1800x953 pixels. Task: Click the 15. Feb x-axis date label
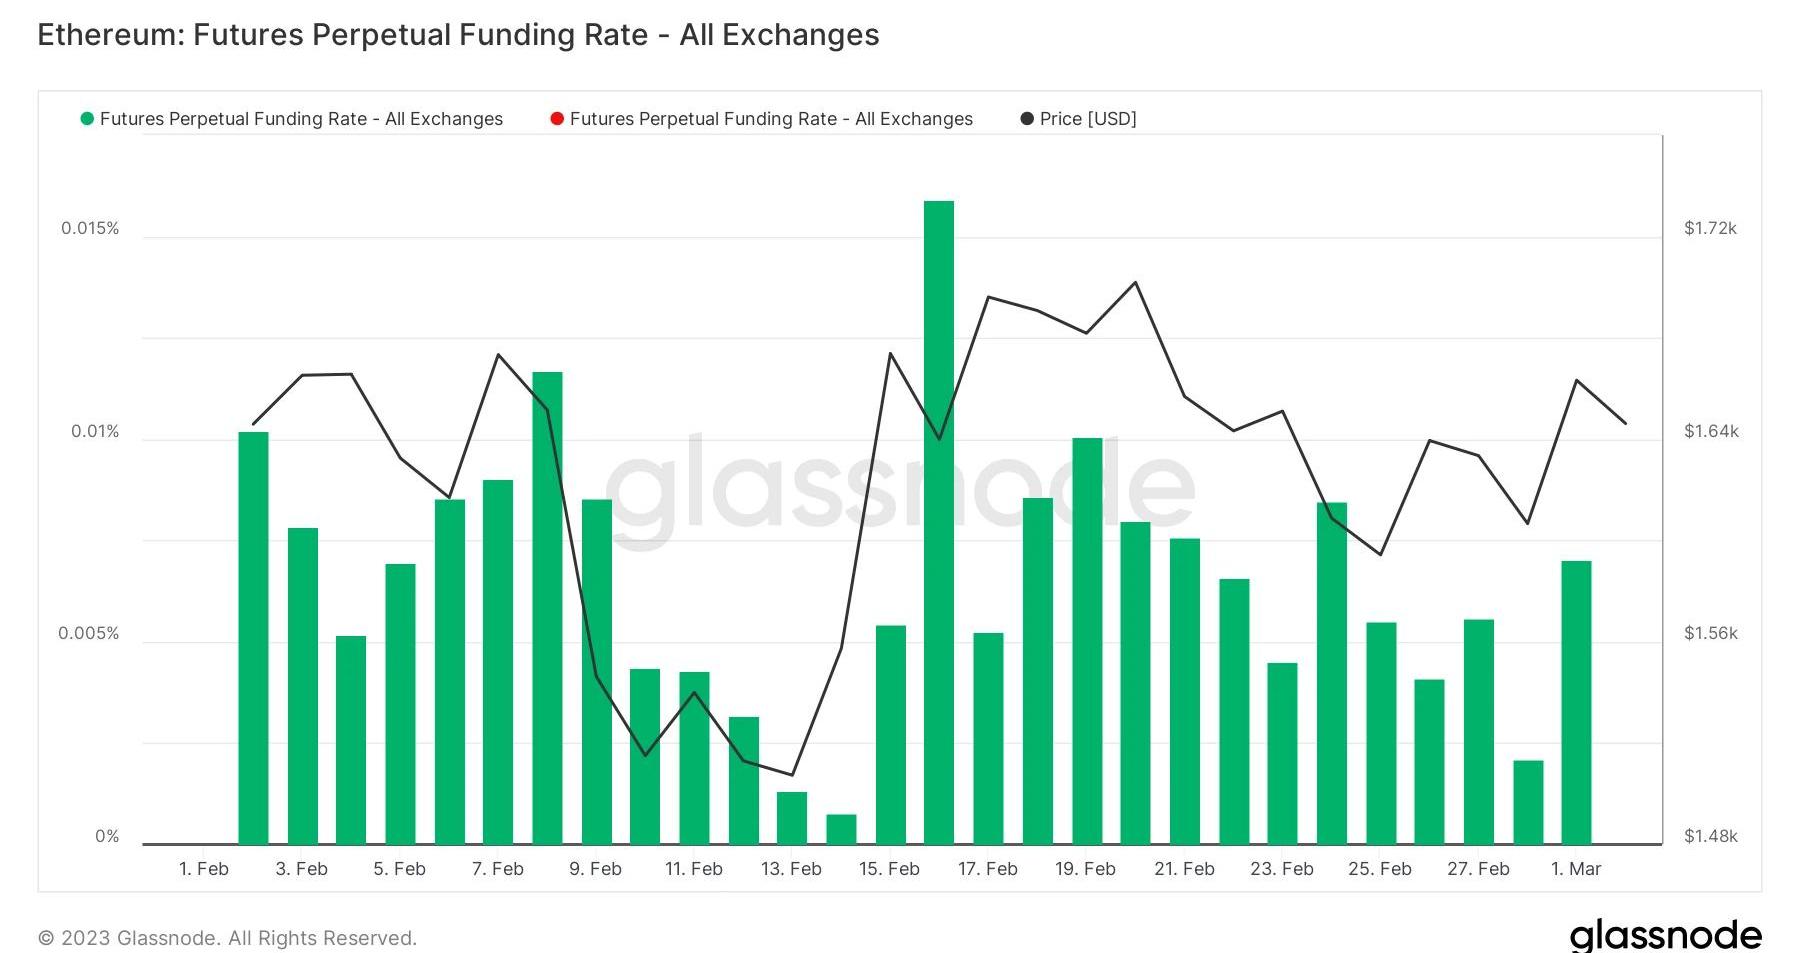tap(889, 869)
